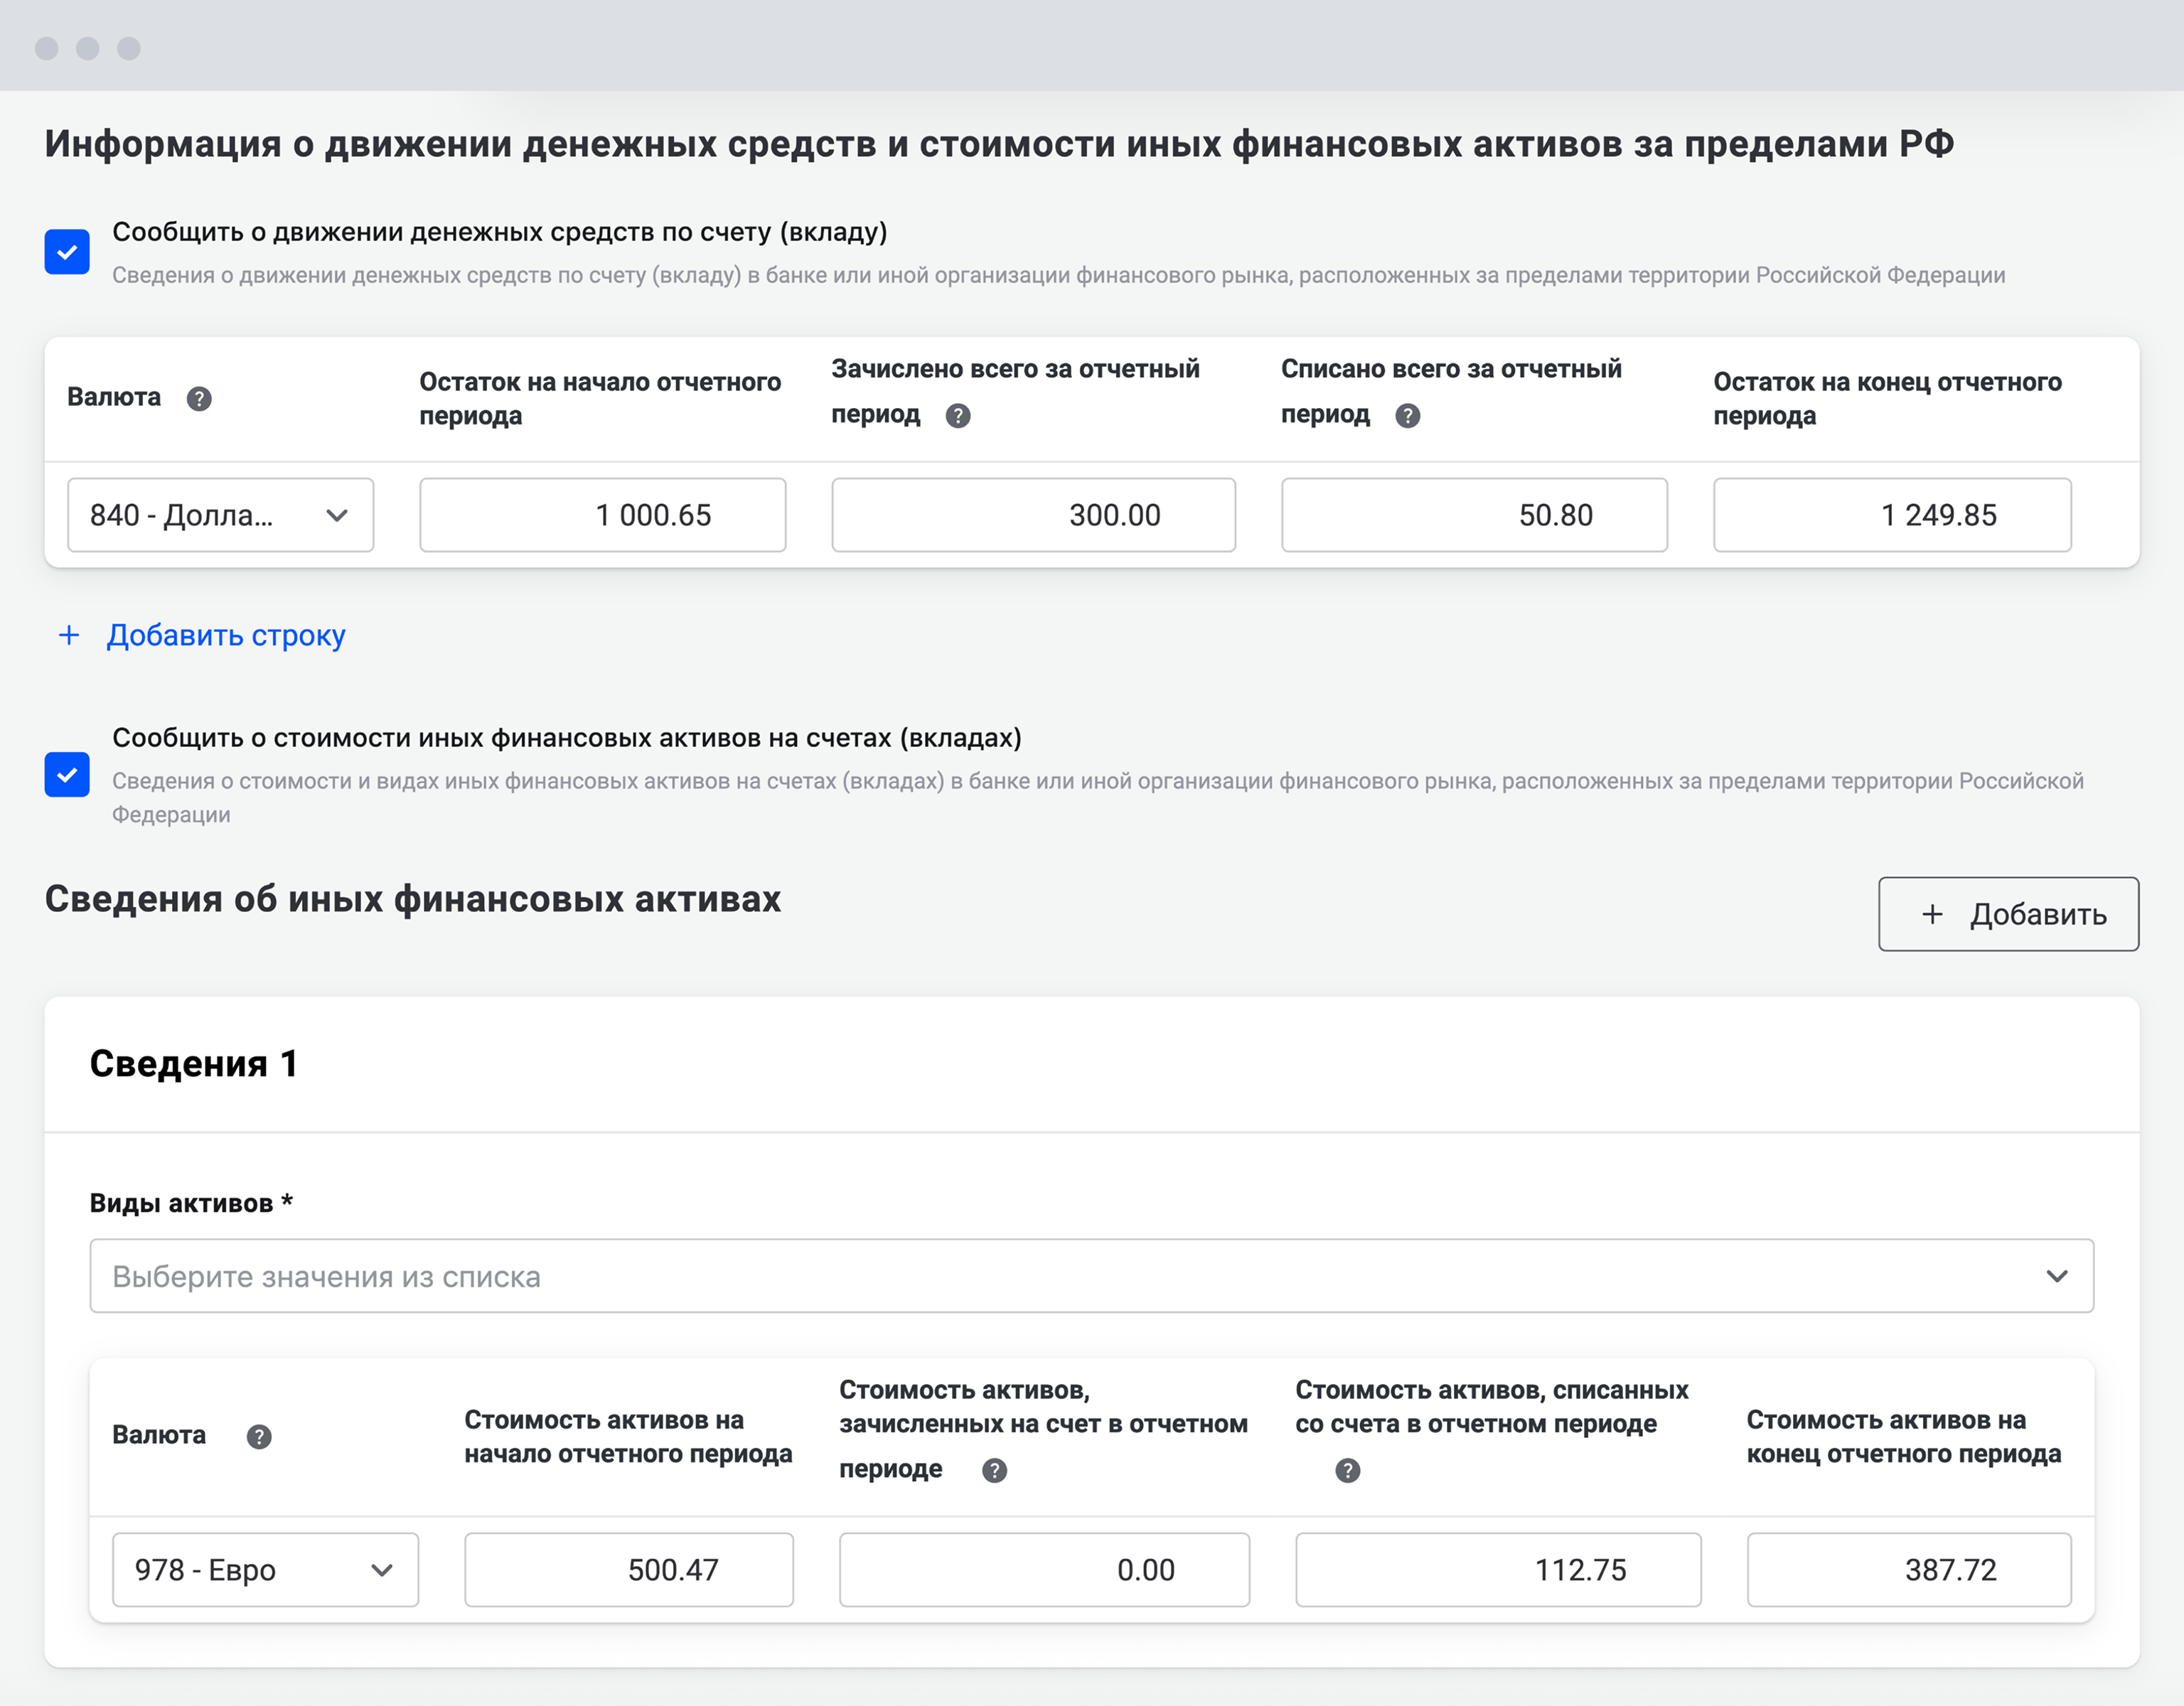Uncheck Сообщить о стоимости иных финансовых активов checkbox
This screenshot has width=2184, height=1706.
[x=67, y=775]
